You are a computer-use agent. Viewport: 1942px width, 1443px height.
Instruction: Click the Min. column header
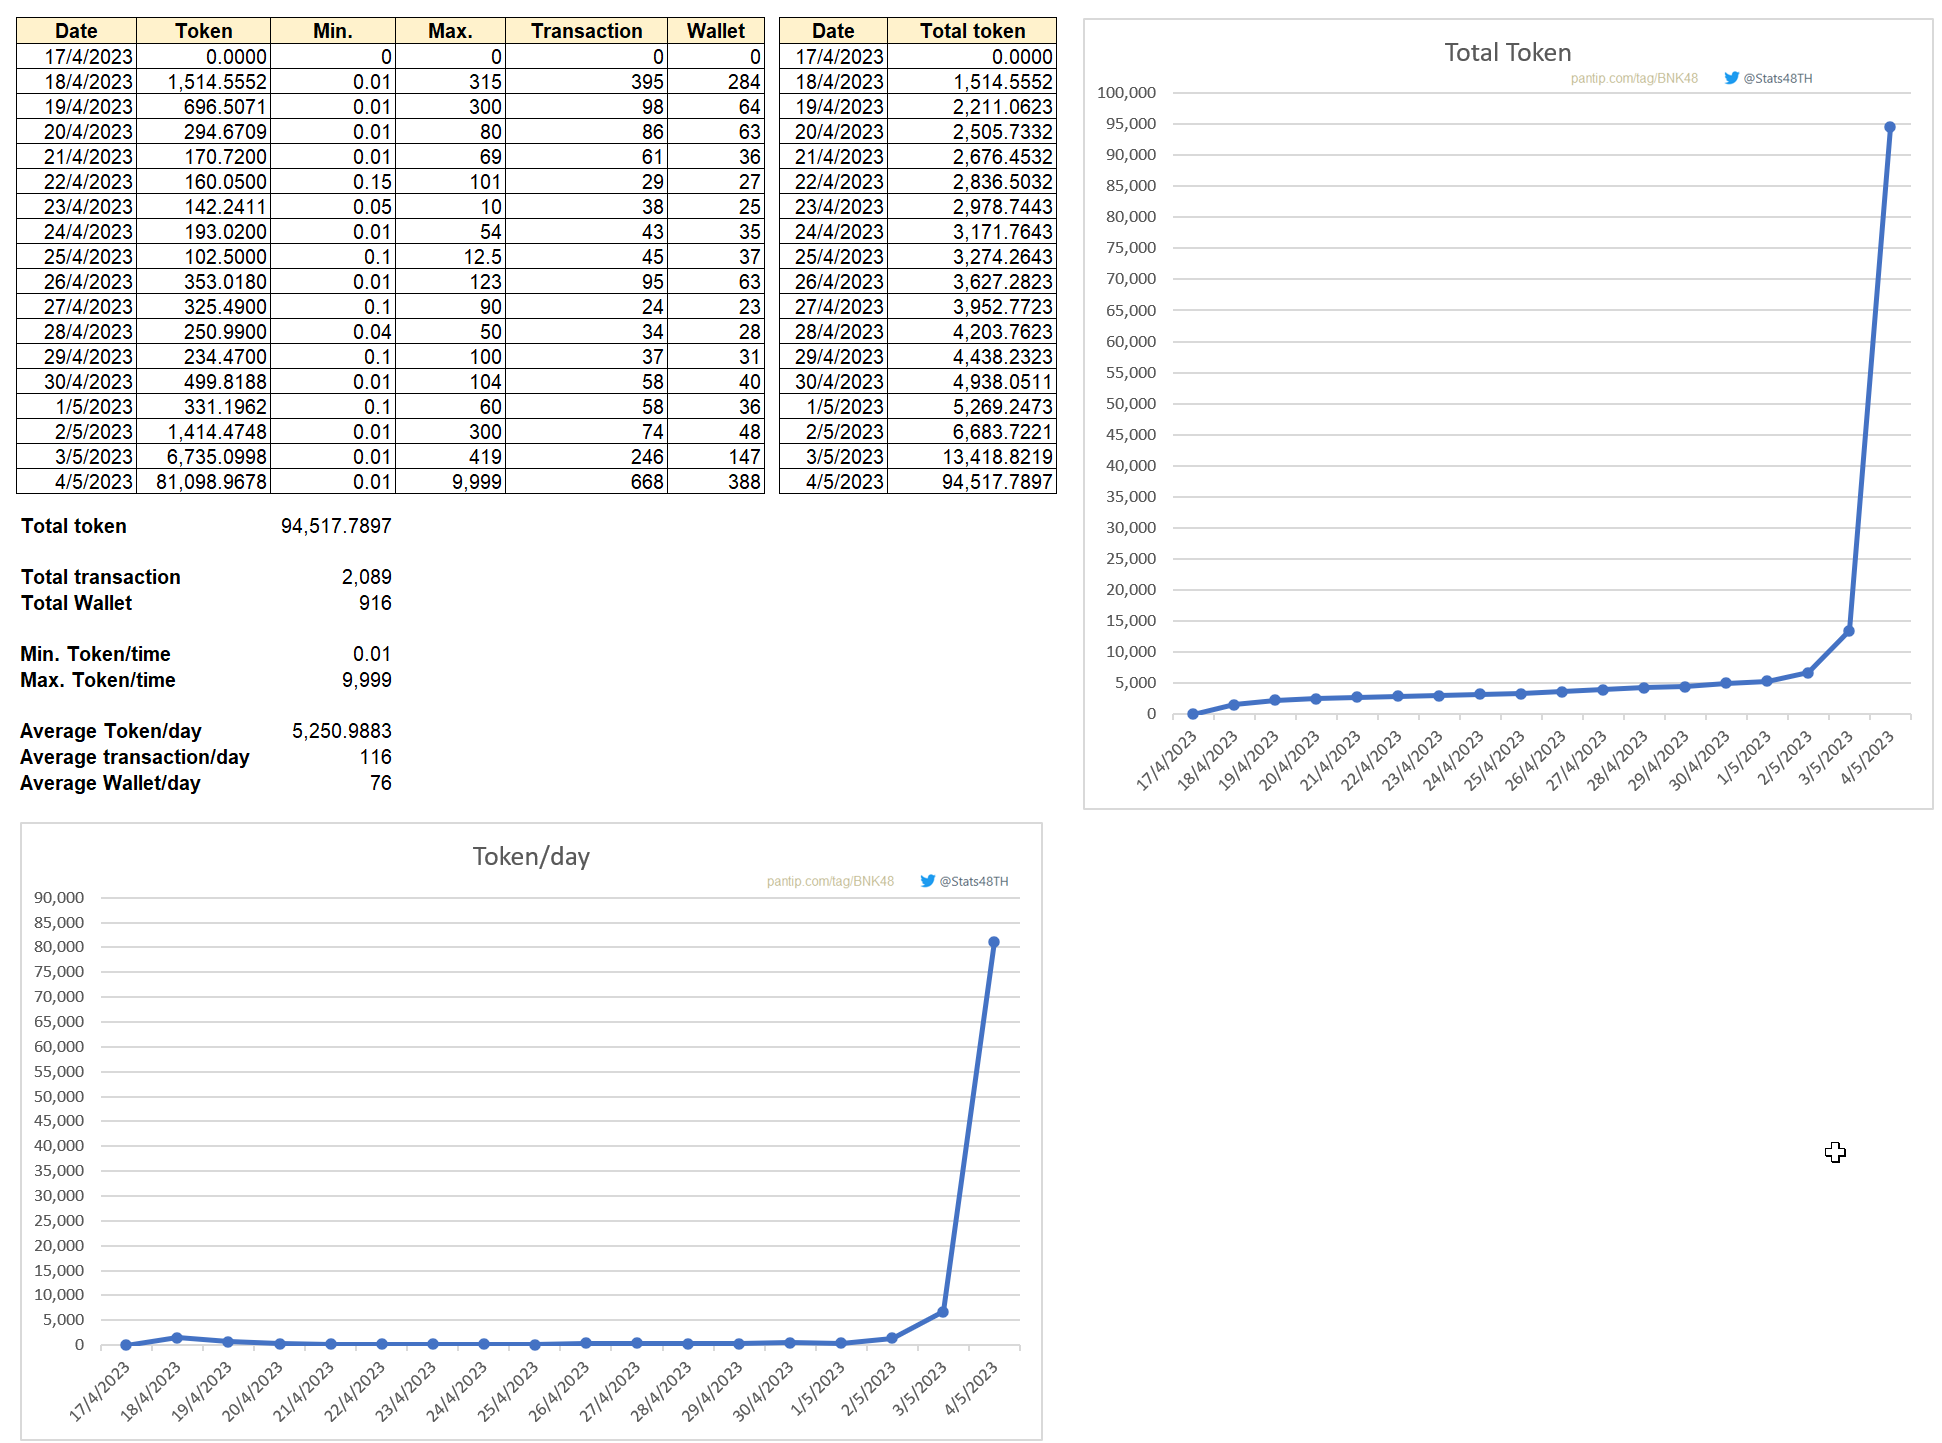click(333, 31)
